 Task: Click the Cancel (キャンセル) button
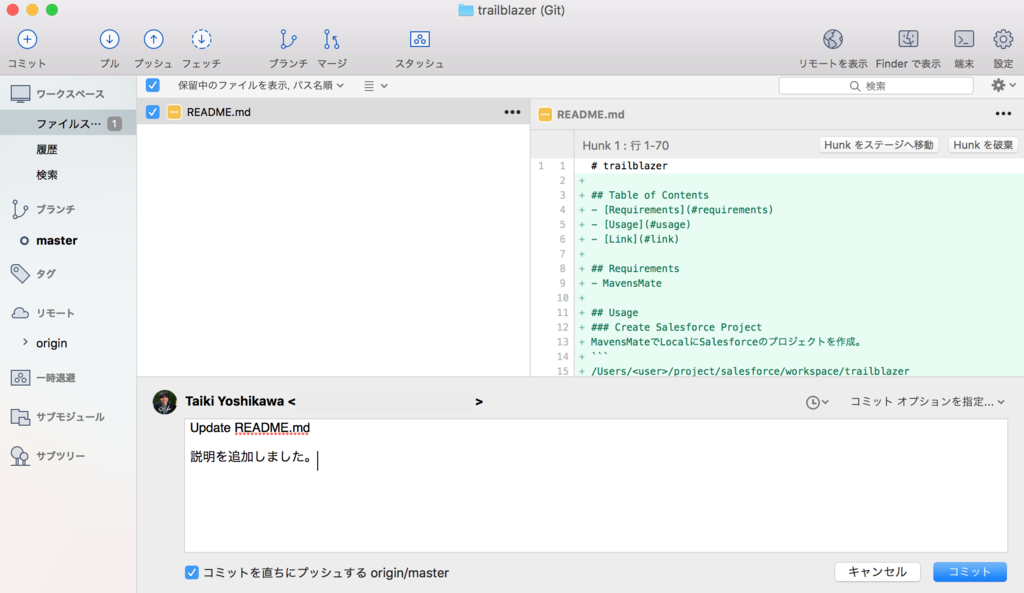click(x=877, y=572)
